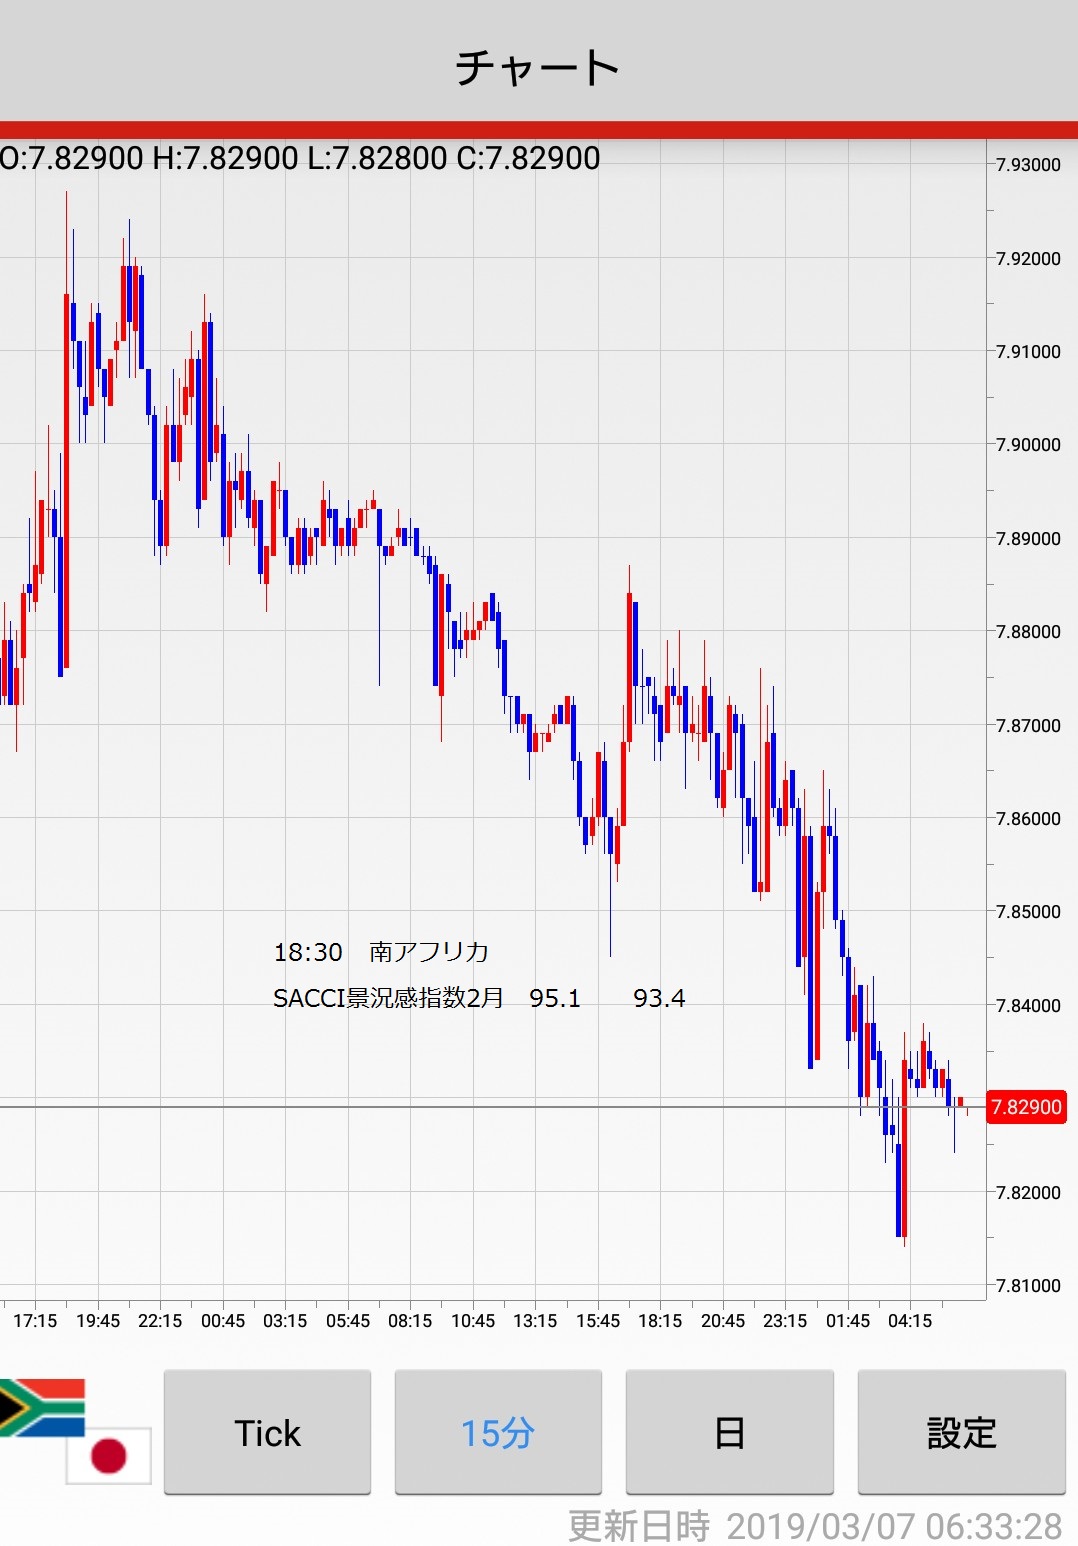Viewport: 1078px width, 1546px height.
Task: Click the 7.93000 price axis label
Action: point(1028,165)
